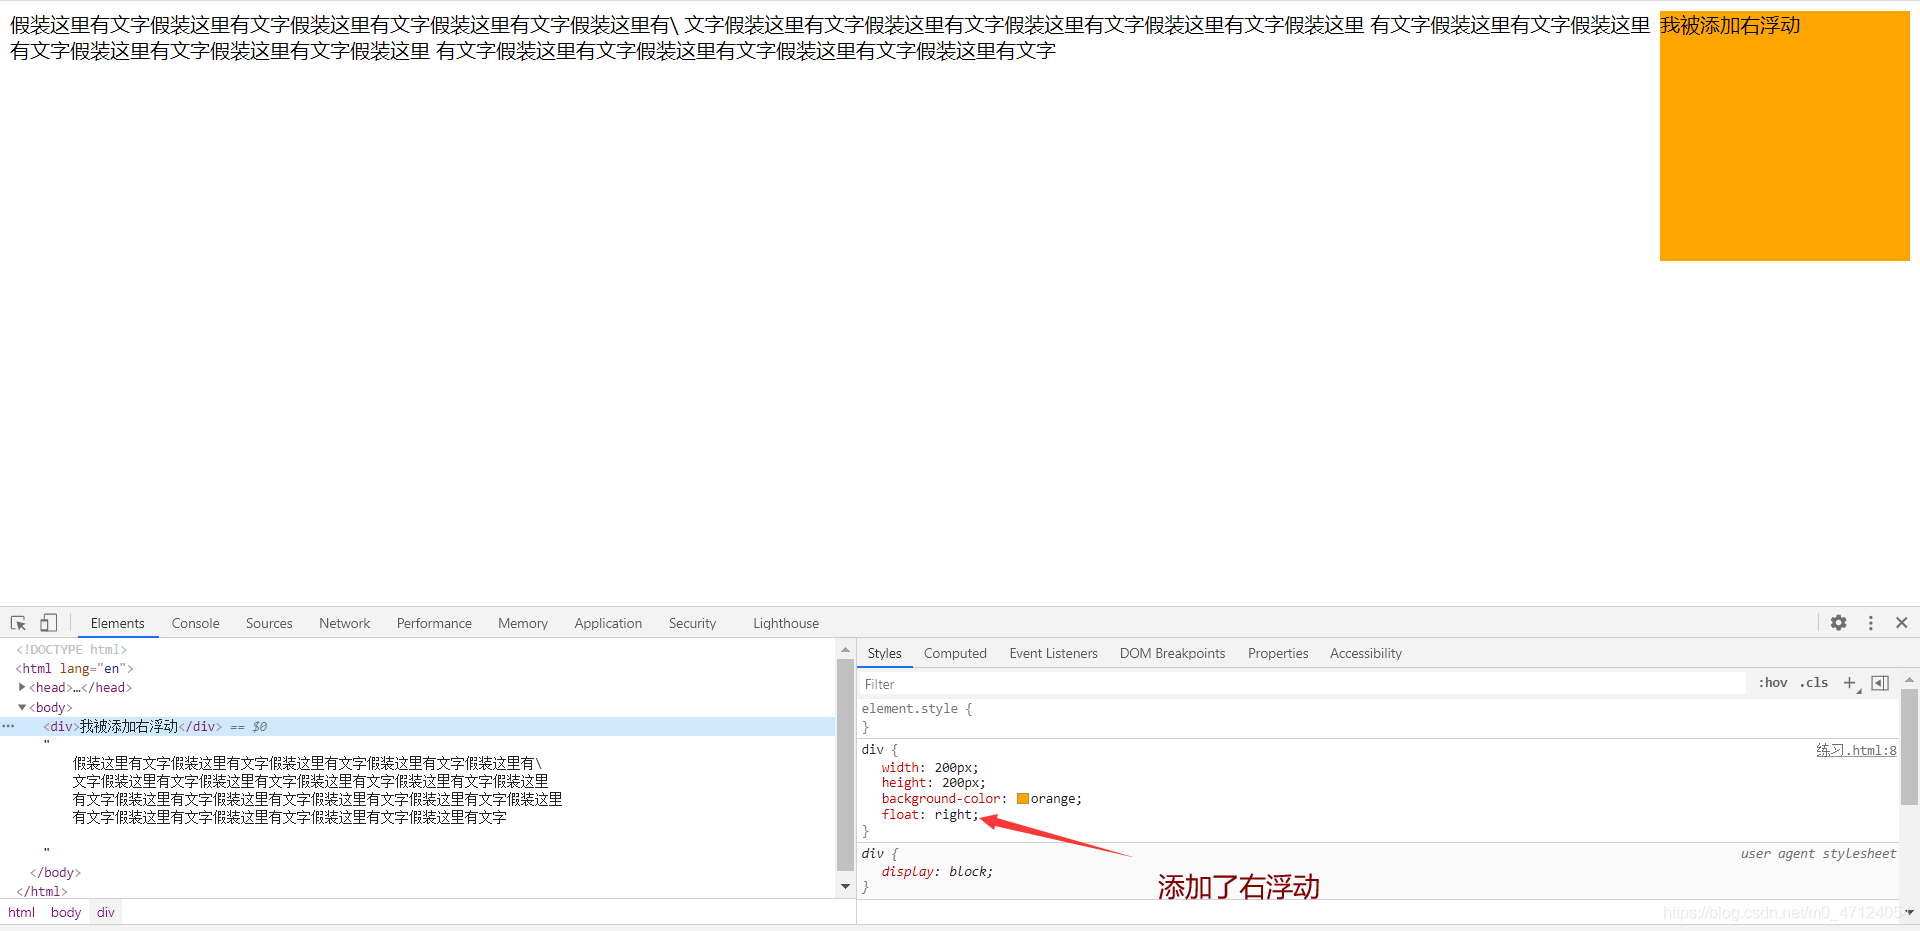Toggle the computed styles sidebar icon
This screenshot has width=1920, height=931.
(1880, 683)
